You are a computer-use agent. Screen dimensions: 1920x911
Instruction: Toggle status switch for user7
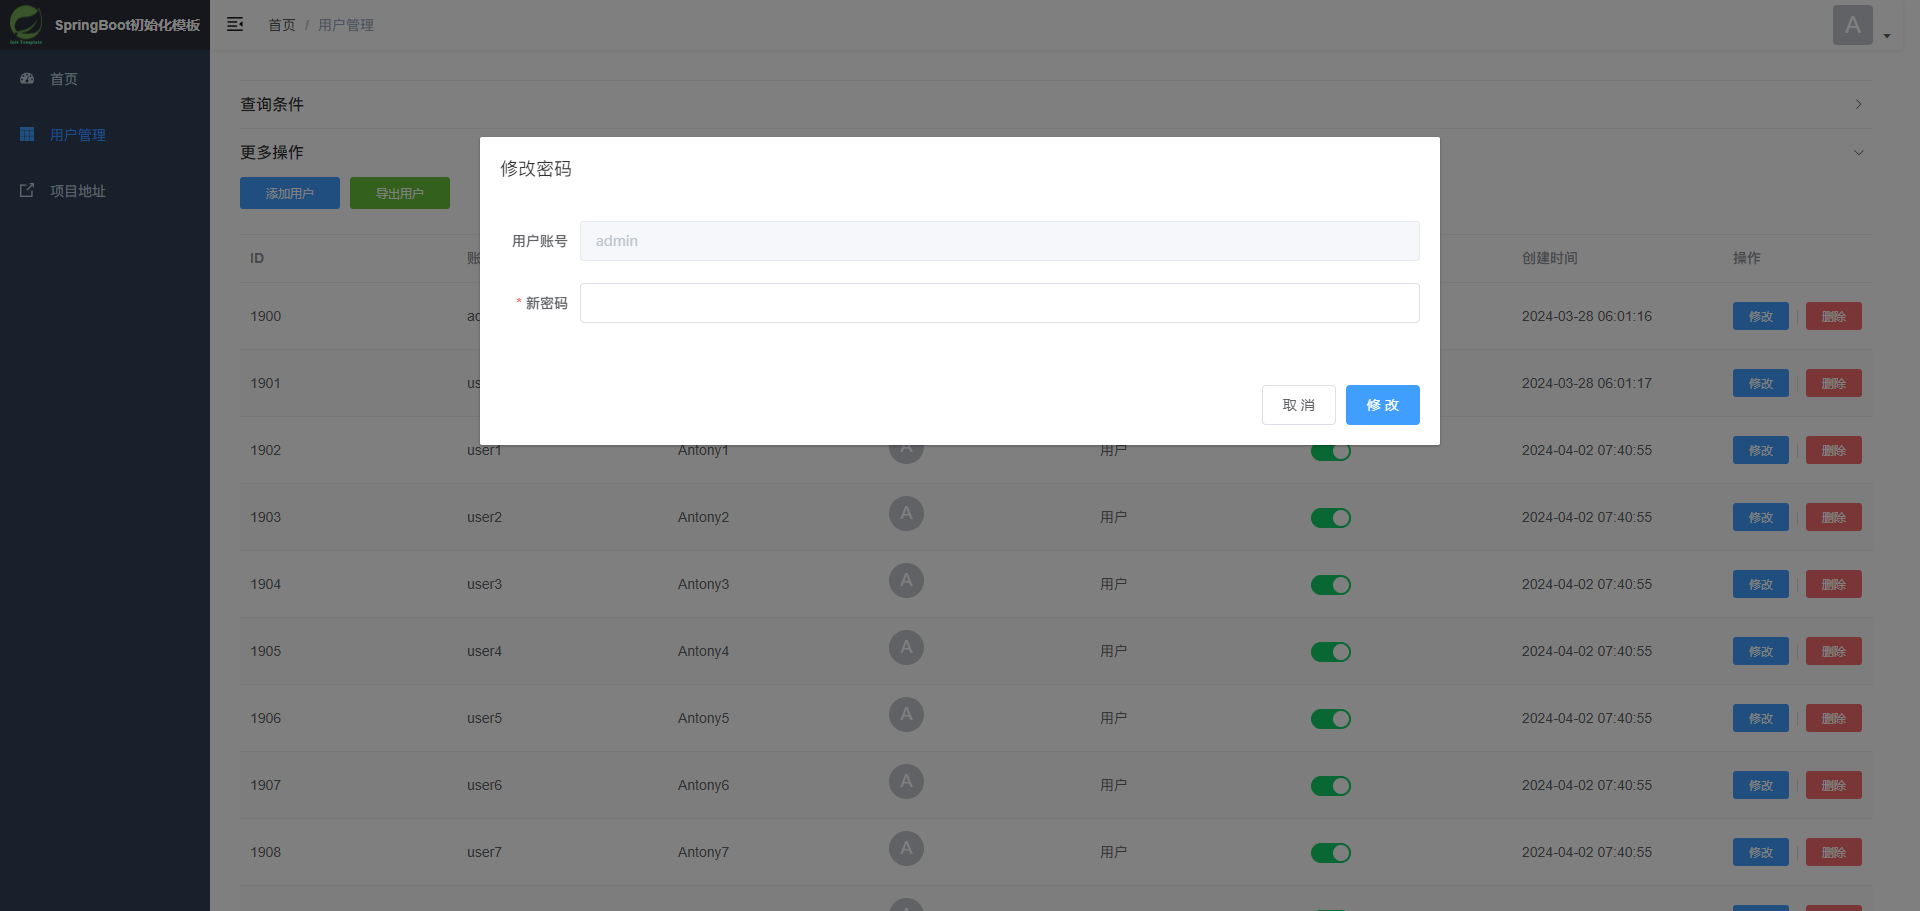1331,853
